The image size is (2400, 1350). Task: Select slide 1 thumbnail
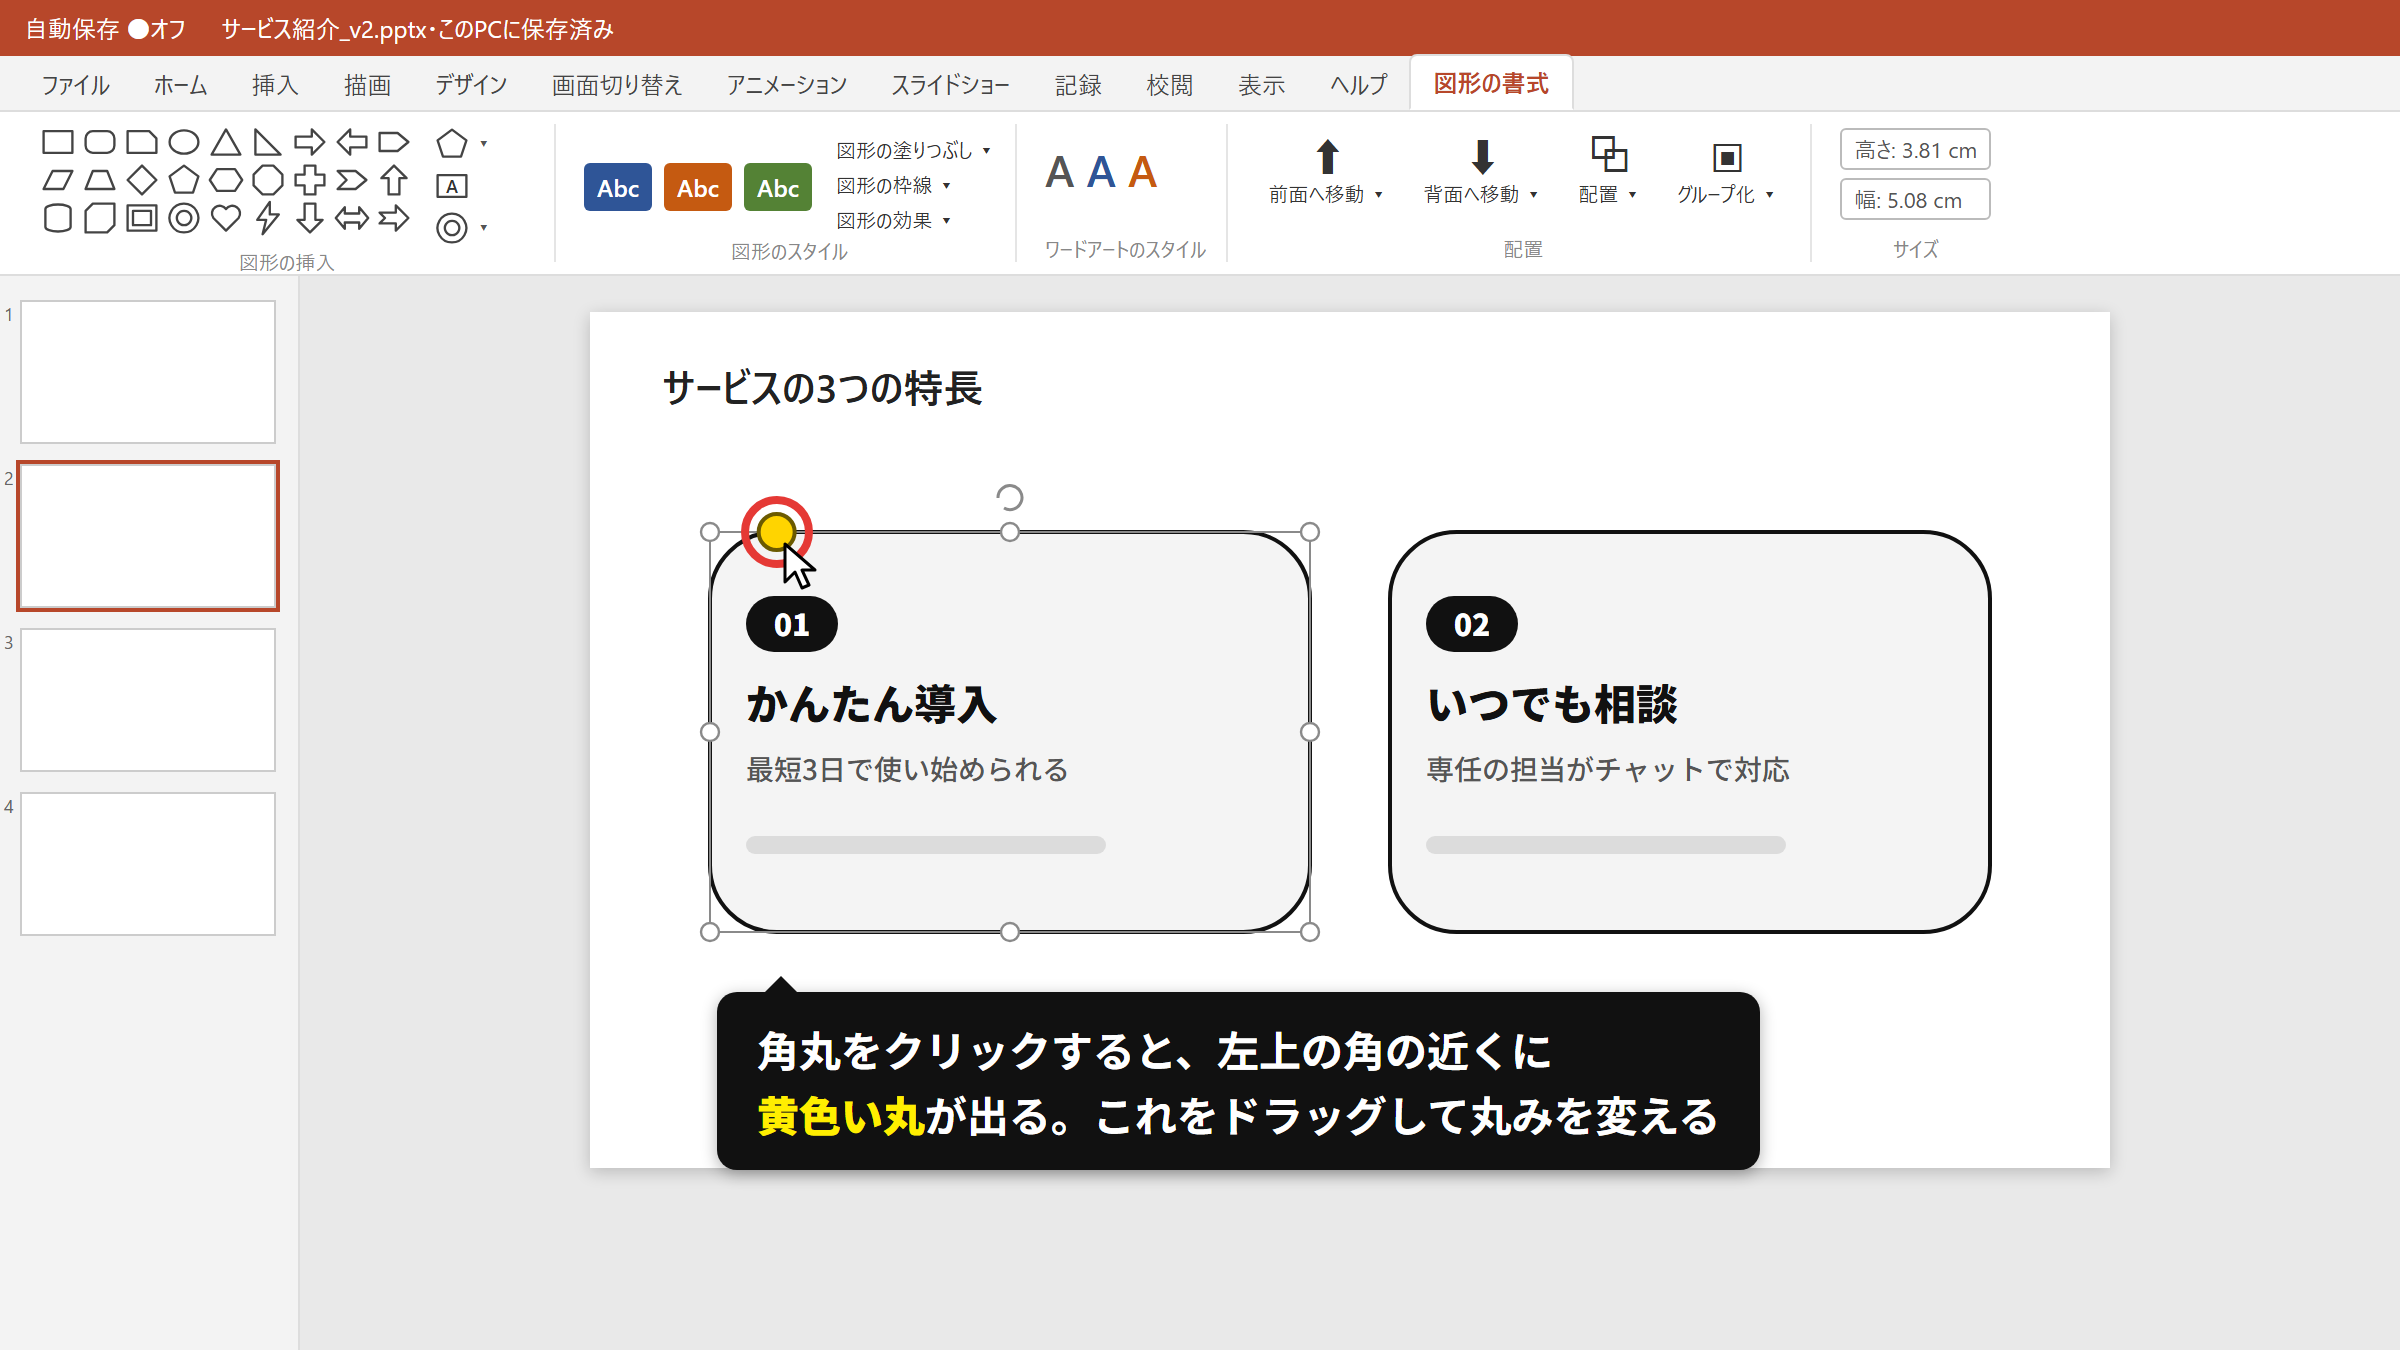(x=148, y=372)
